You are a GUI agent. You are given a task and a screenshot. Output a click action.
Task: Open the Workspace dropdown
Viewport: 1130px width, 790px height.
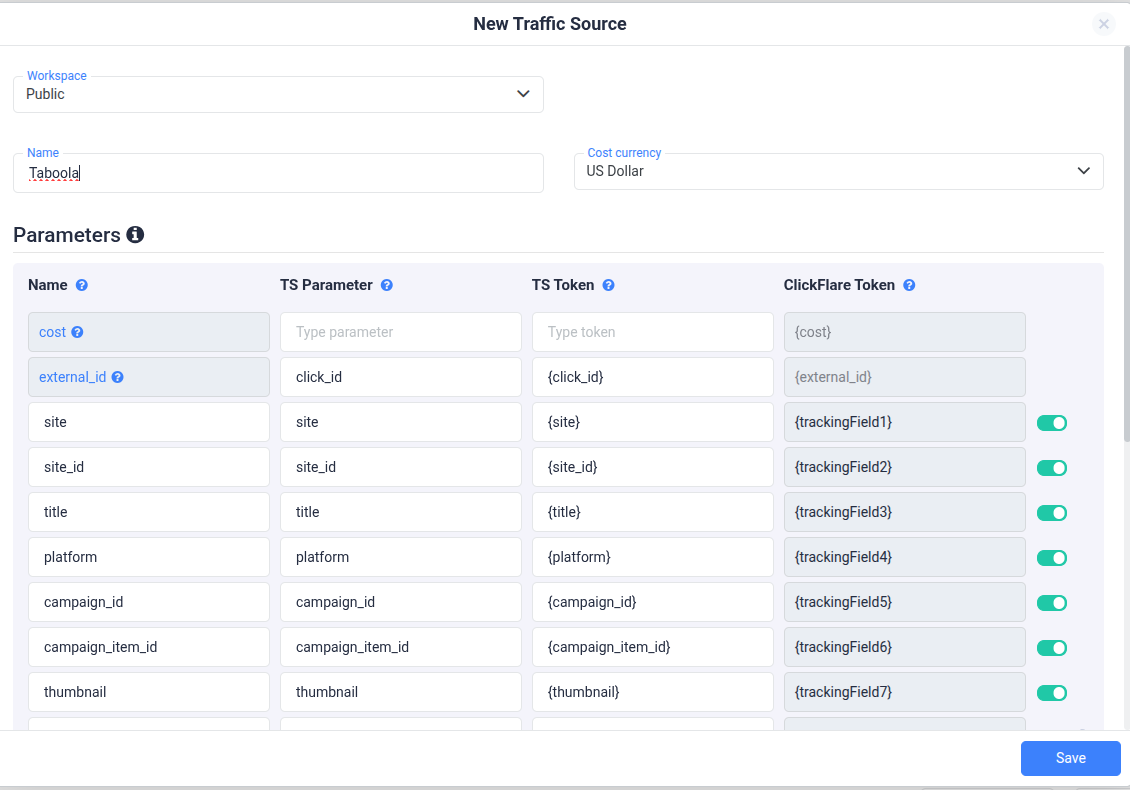pos(278,94)
